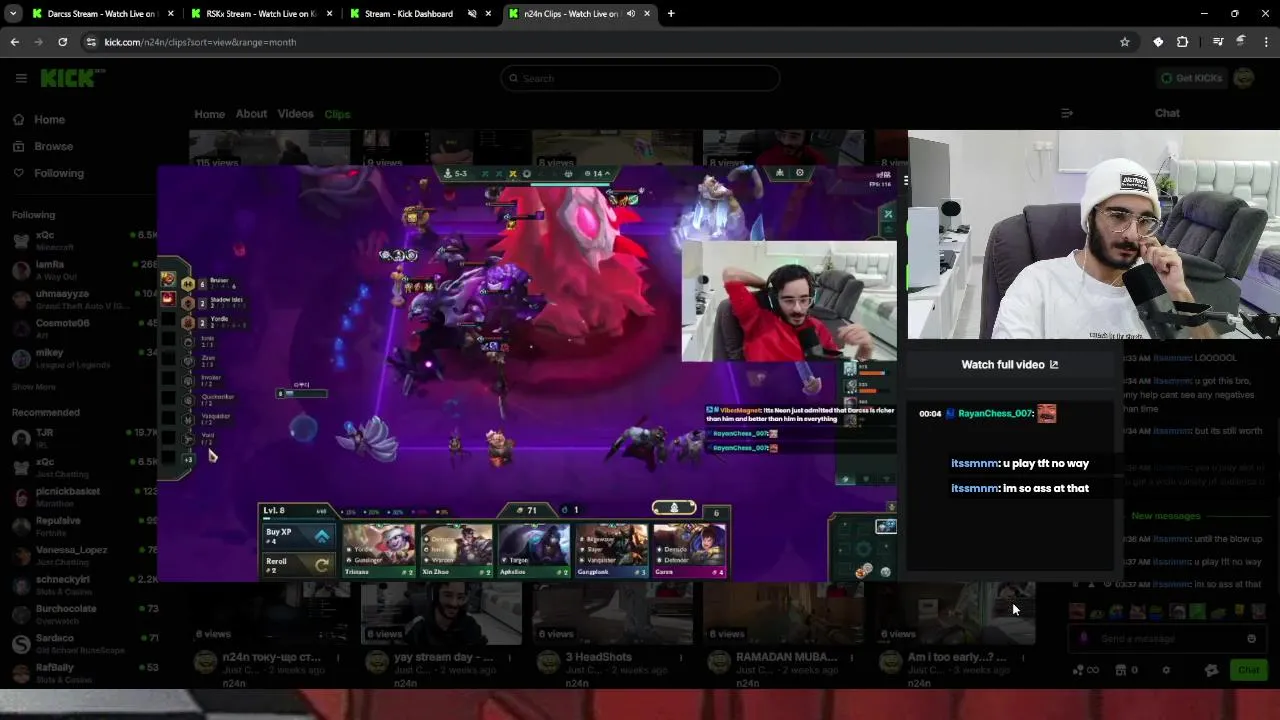1280x720 pixels.
Task: Switch to the channel About tab
Action: 251,114
